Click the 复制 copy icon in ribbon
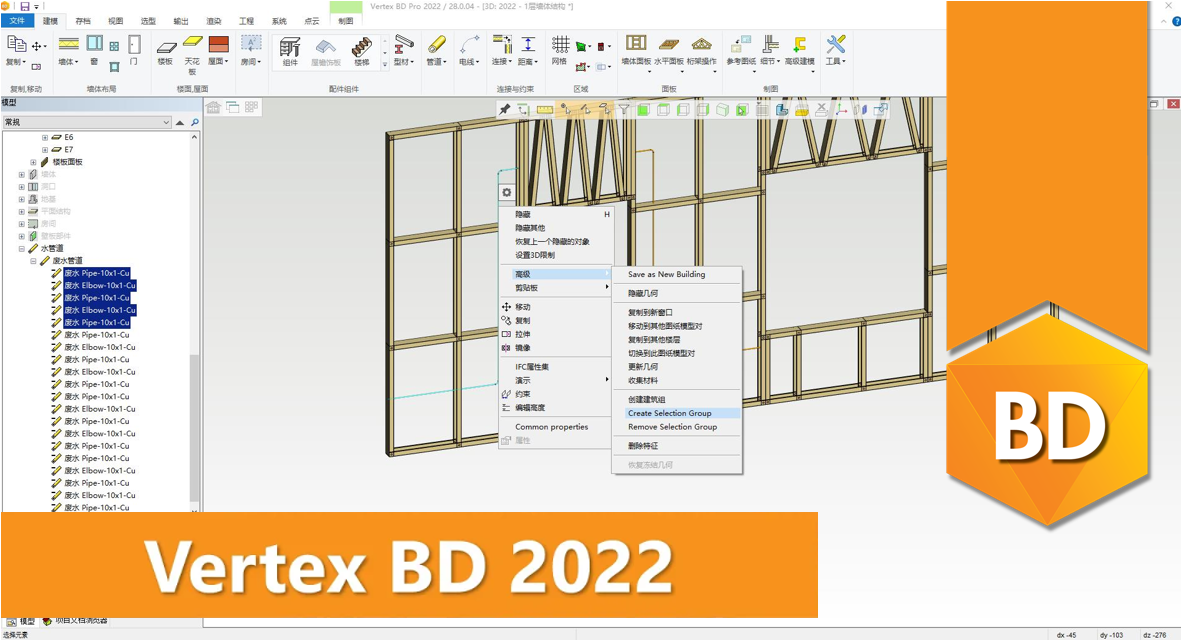 point(16,44)
